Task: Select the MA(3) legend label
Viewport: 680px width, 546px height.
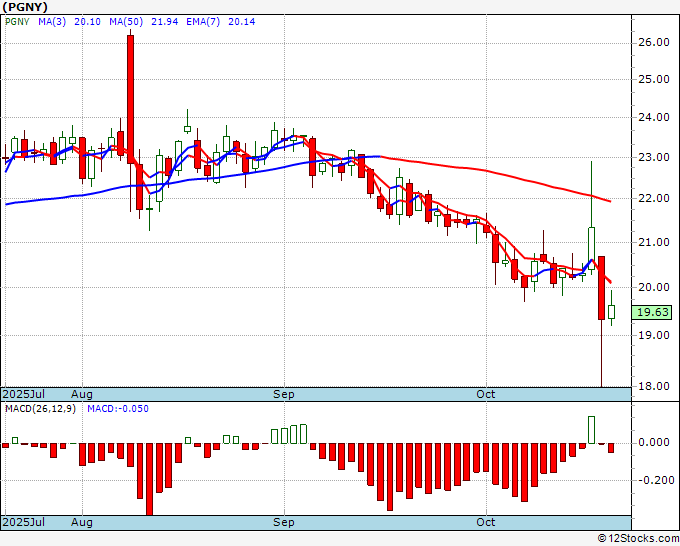Action: click(52, 22)
